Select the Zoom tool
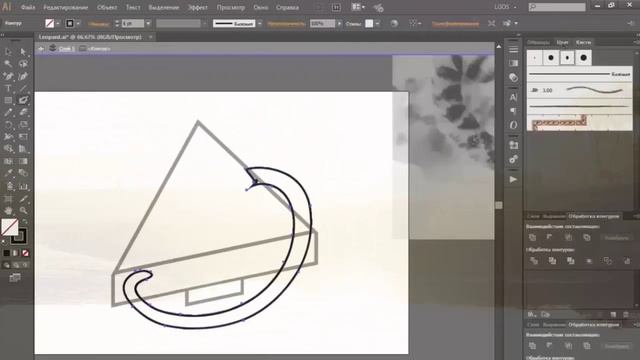The height and width of the screenshot is (360, 640). coord(23,211)
